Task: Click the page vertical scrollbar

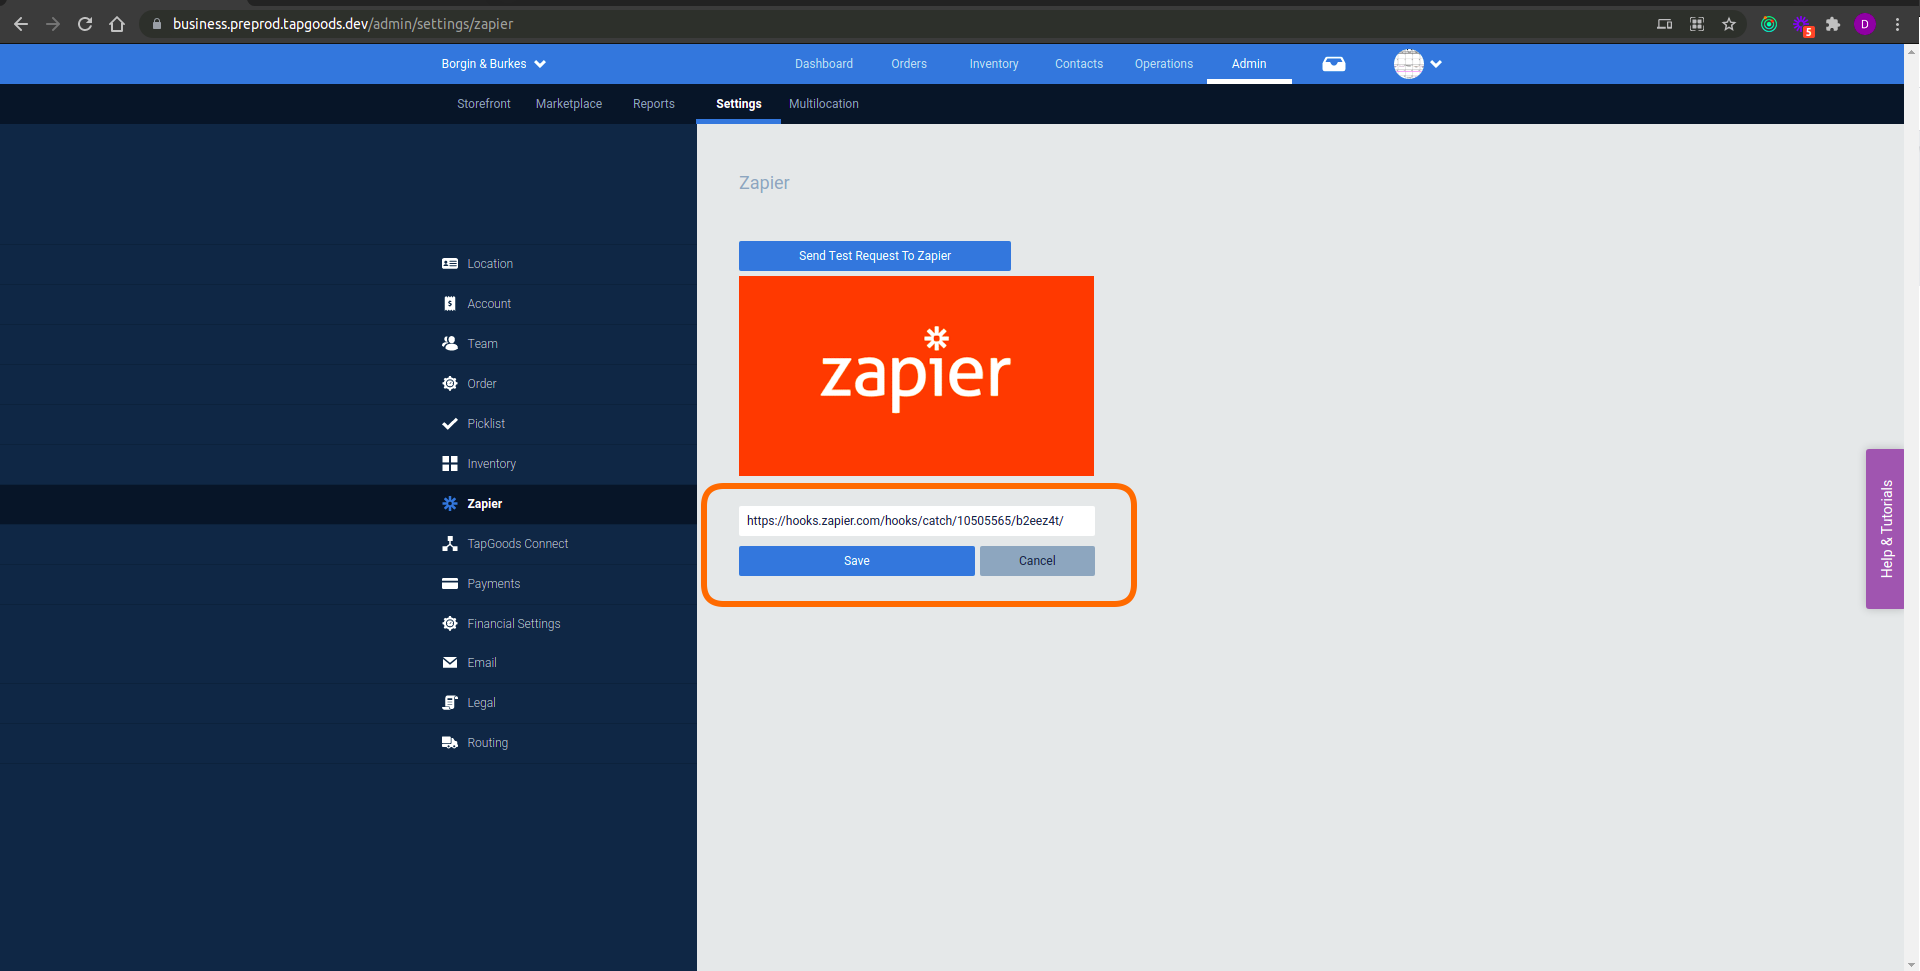Action: [1912, 507]
